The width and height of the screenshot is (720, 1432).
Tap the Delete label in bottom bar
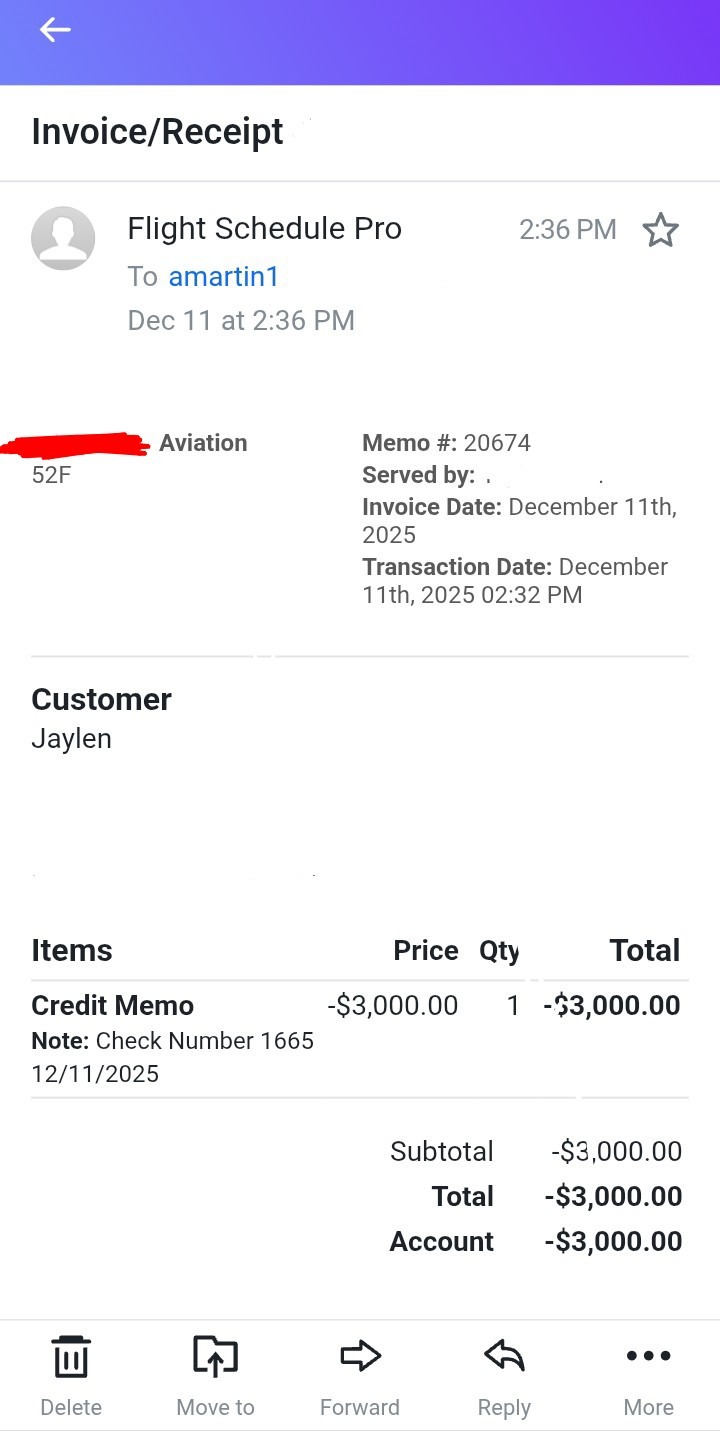click(x=71, y=1407)
